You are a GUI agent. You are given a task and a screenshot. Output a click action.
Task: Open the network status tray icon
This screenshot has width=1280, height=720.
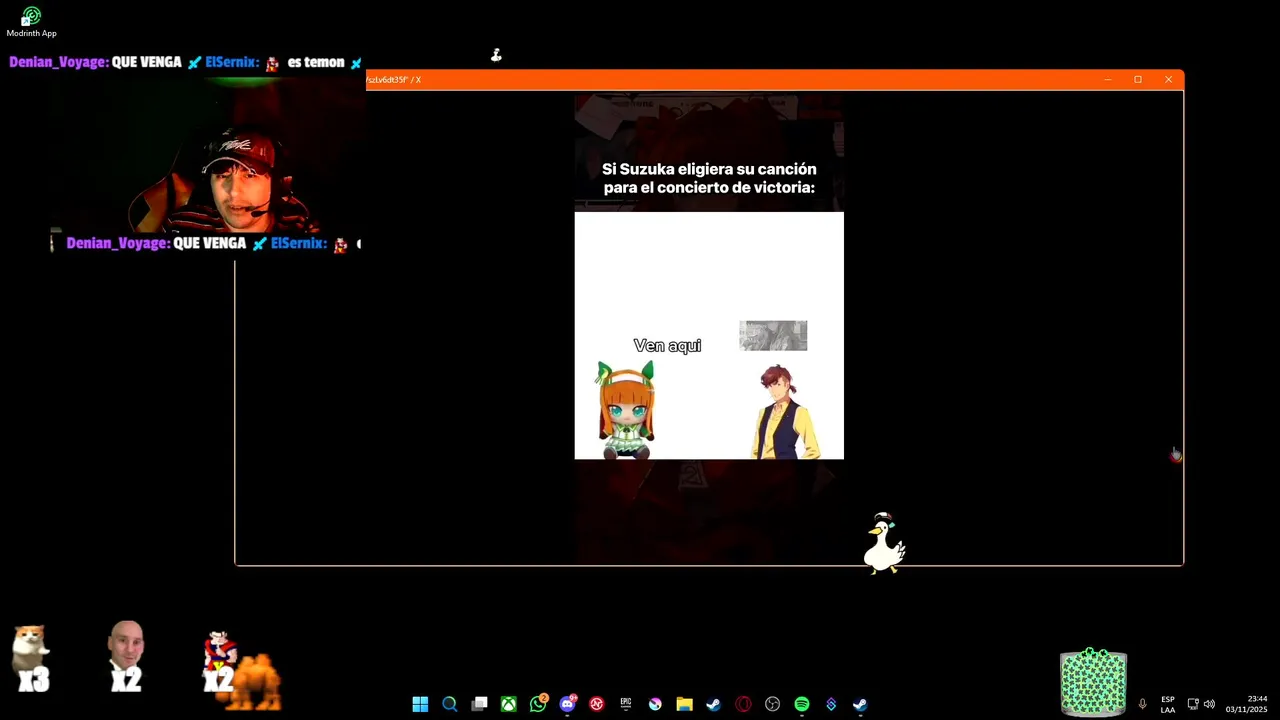click(x=1193, y=704)
